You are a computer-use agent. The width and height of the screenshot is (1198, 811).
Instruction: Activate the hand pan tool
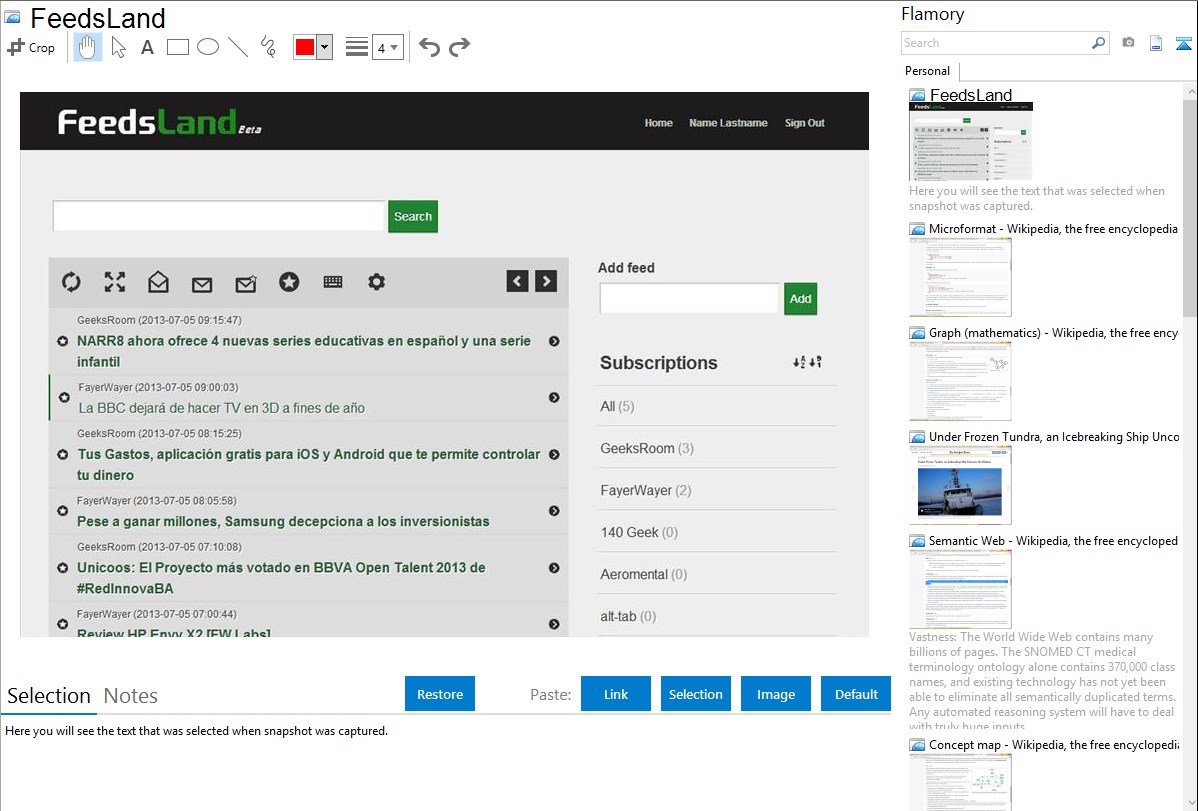pos(87,47)
